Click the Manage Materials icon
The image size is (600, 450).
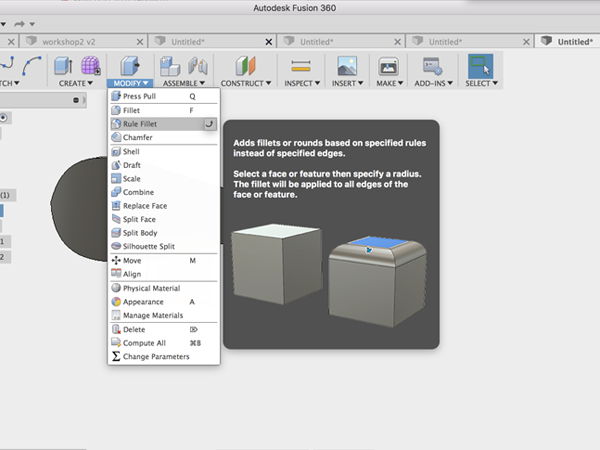coord(116,315)
